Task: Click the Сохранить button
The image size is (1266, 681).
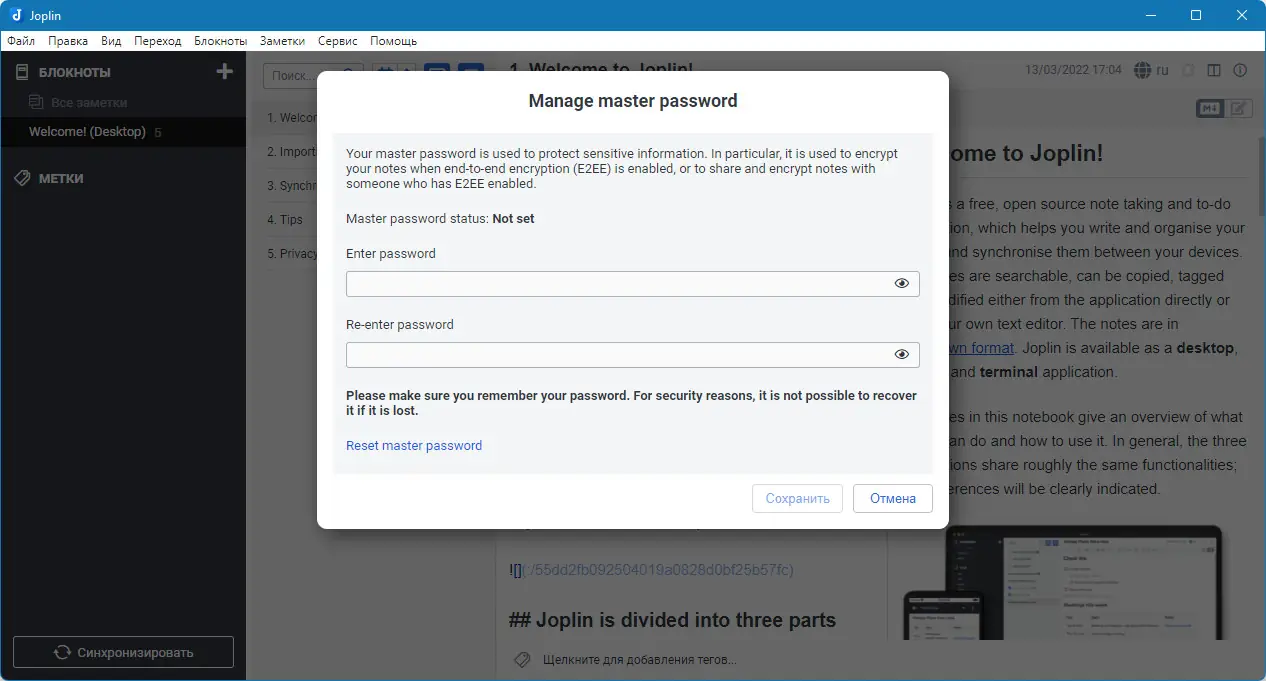Action: pyautogui.click(x=797, y=498)
